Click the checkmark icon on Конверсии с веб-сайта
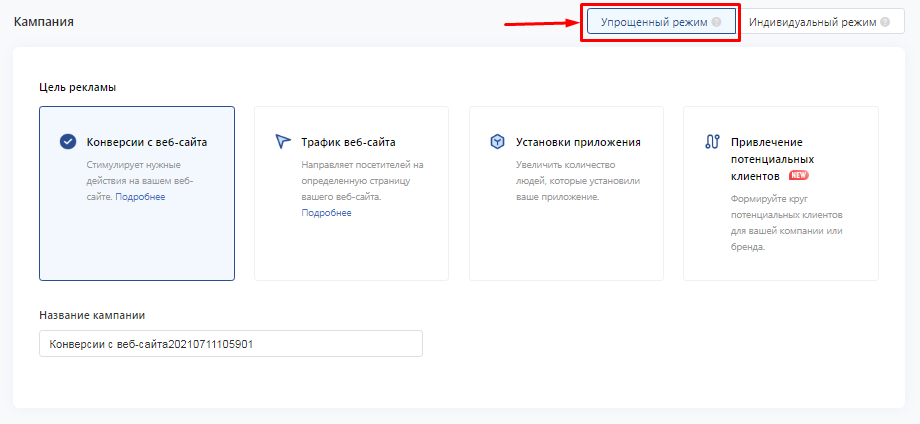920x424 pixels. [x=68, y=142]
